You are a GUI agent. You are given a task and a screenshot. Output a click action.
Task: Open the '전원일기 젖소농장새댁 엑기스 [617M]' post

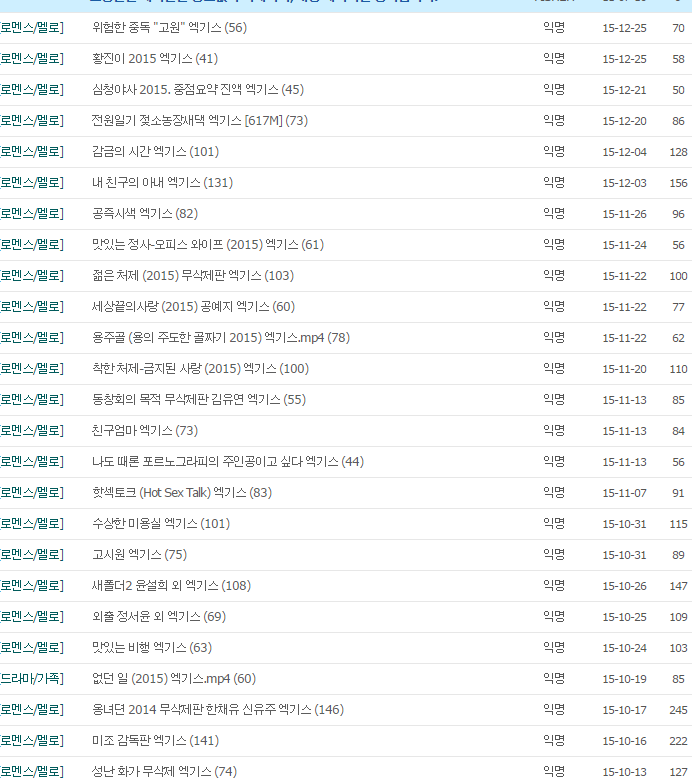point(188,121)
